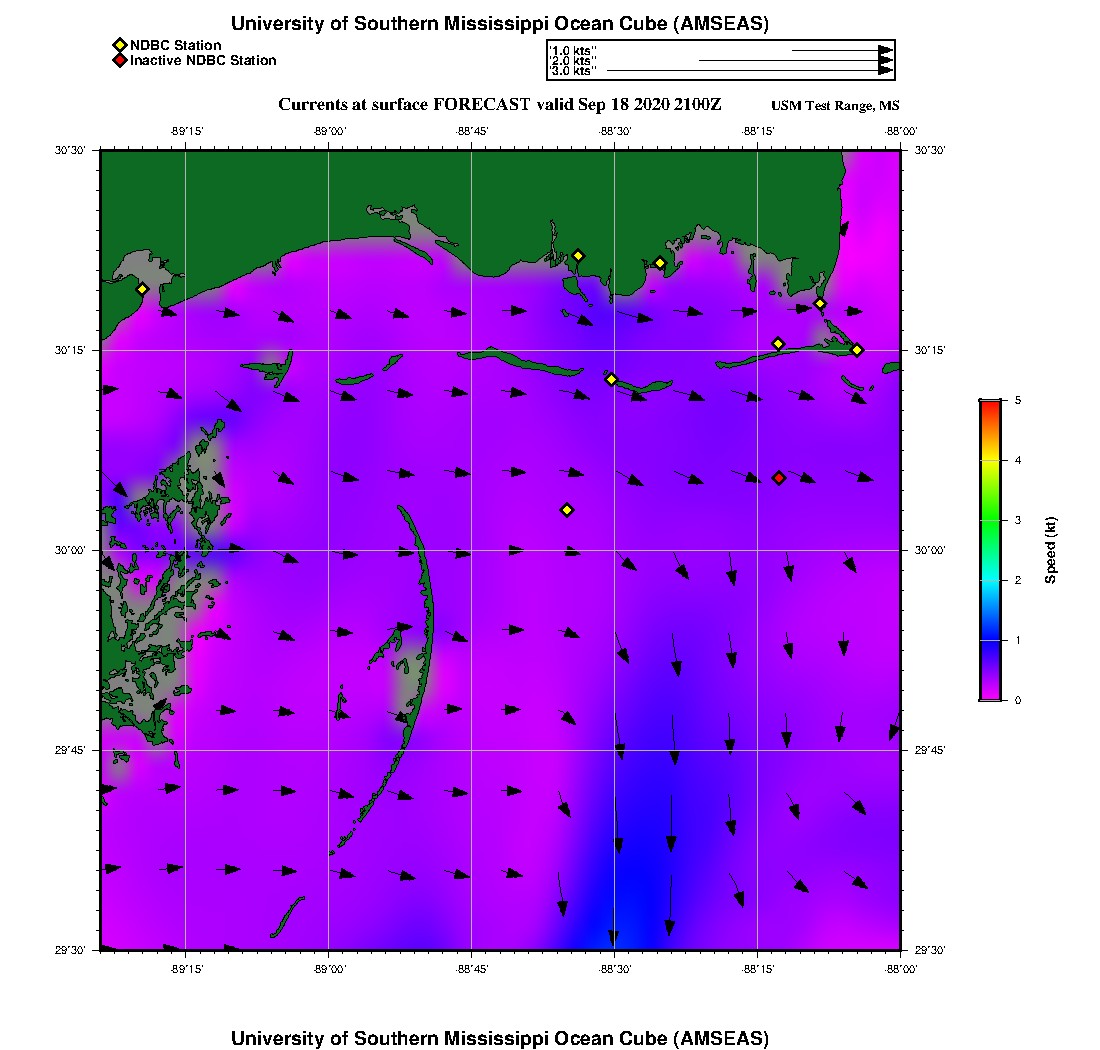Click the 'Speed (kt)' color bar label
1100x1050 pixels.
pos(1050,550)
